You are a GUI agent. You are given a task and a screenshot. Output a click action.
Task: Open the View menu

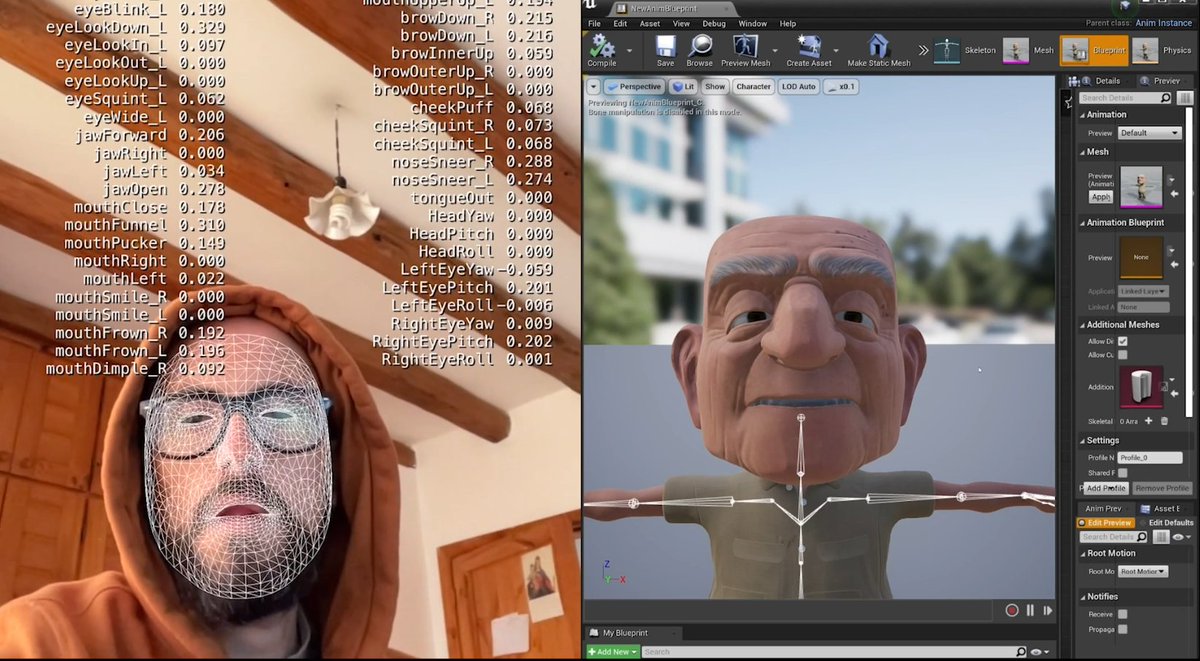click(681, 23)
